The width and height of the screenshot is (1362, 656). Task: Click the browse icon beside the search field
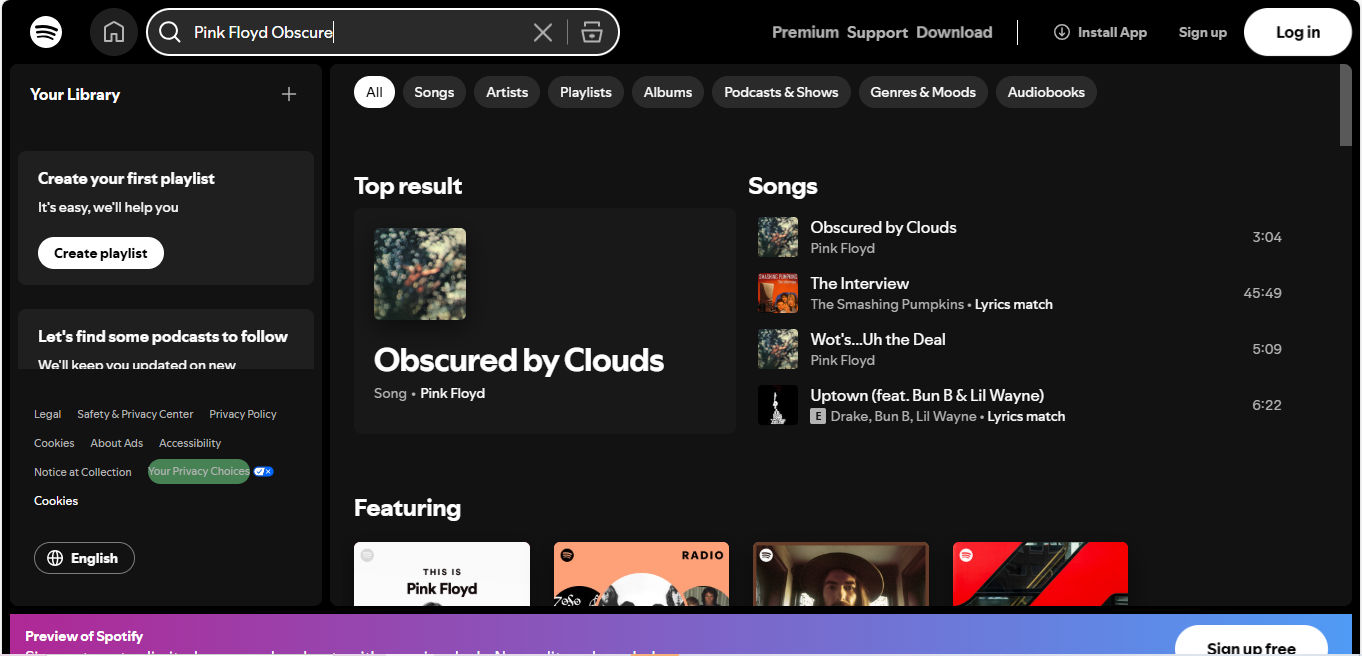[591, 31]
